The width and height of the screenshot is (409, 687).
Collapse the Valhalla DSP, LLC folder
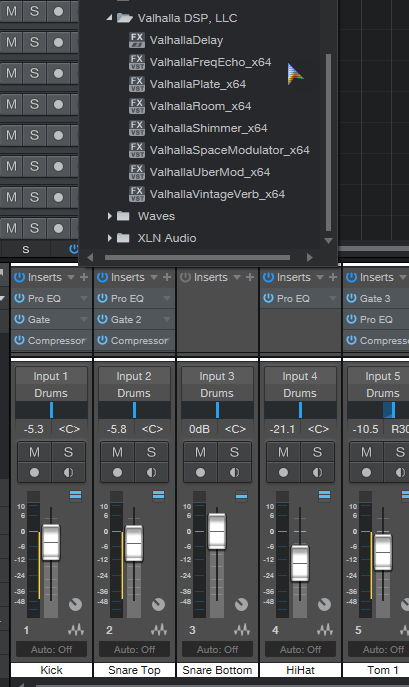tap(109, 18)
